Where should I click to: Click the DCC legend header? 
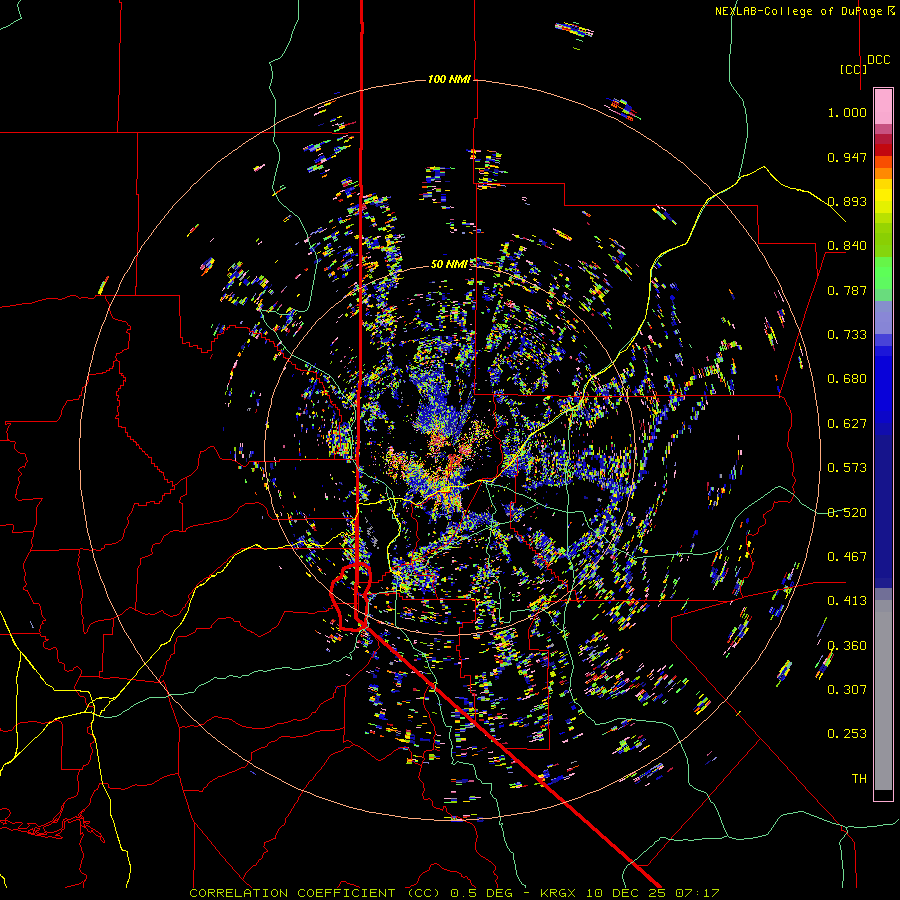879,60
